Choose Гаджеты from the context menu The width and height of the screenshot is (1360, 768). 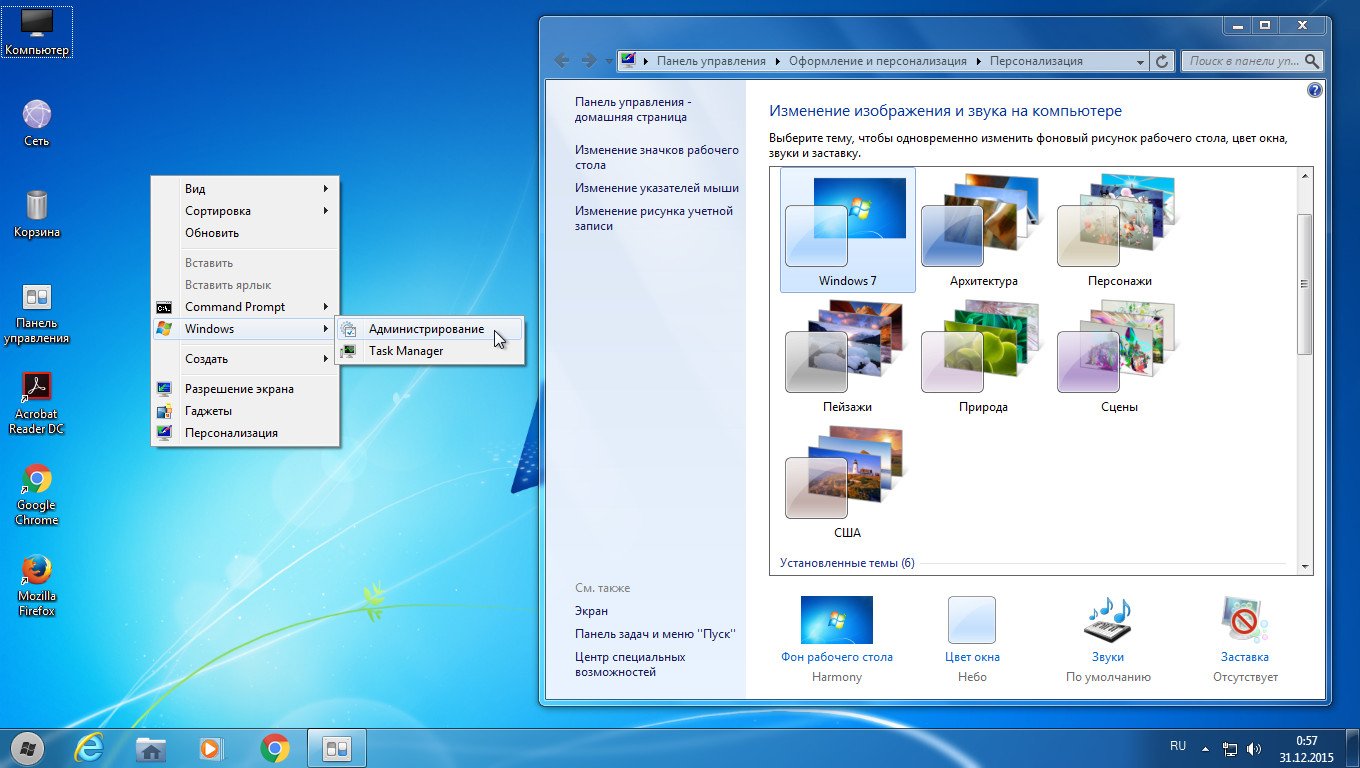pos(245,411)
